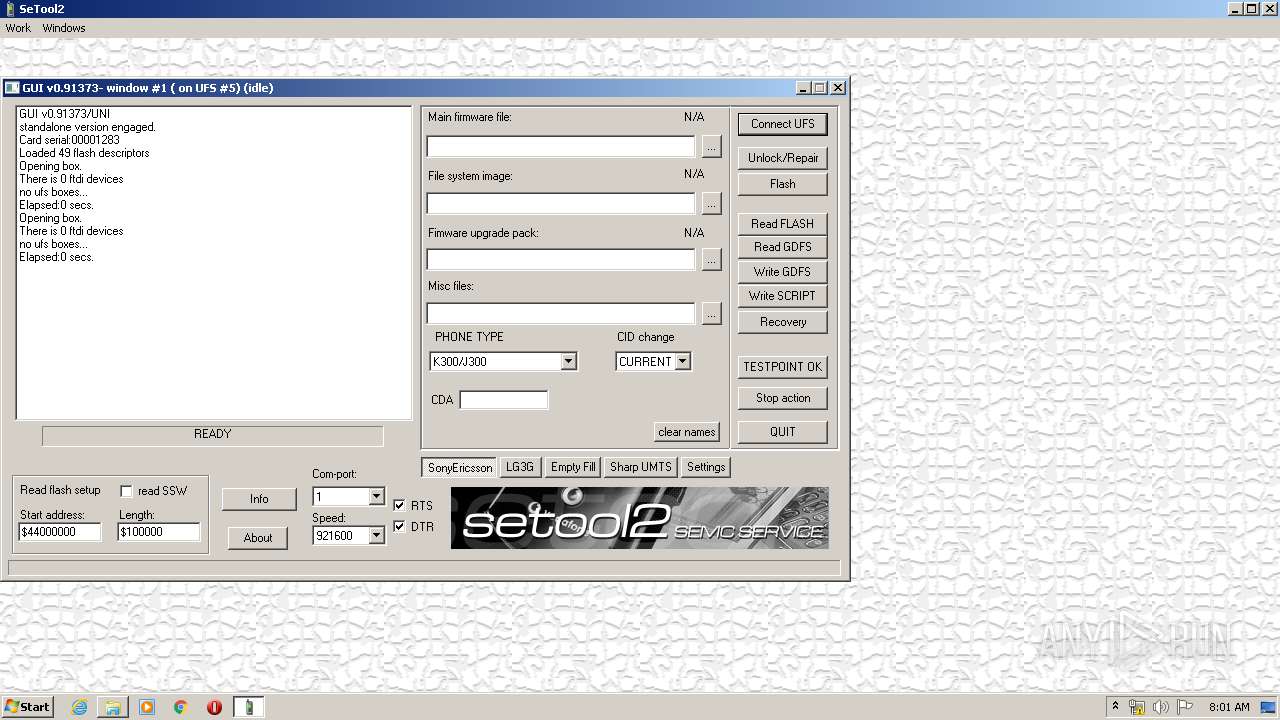Viewport: 1280px width, 720px height.
Task: Expand the Speed dropdown
Action: pyautogui.click(x=376, y=535)
